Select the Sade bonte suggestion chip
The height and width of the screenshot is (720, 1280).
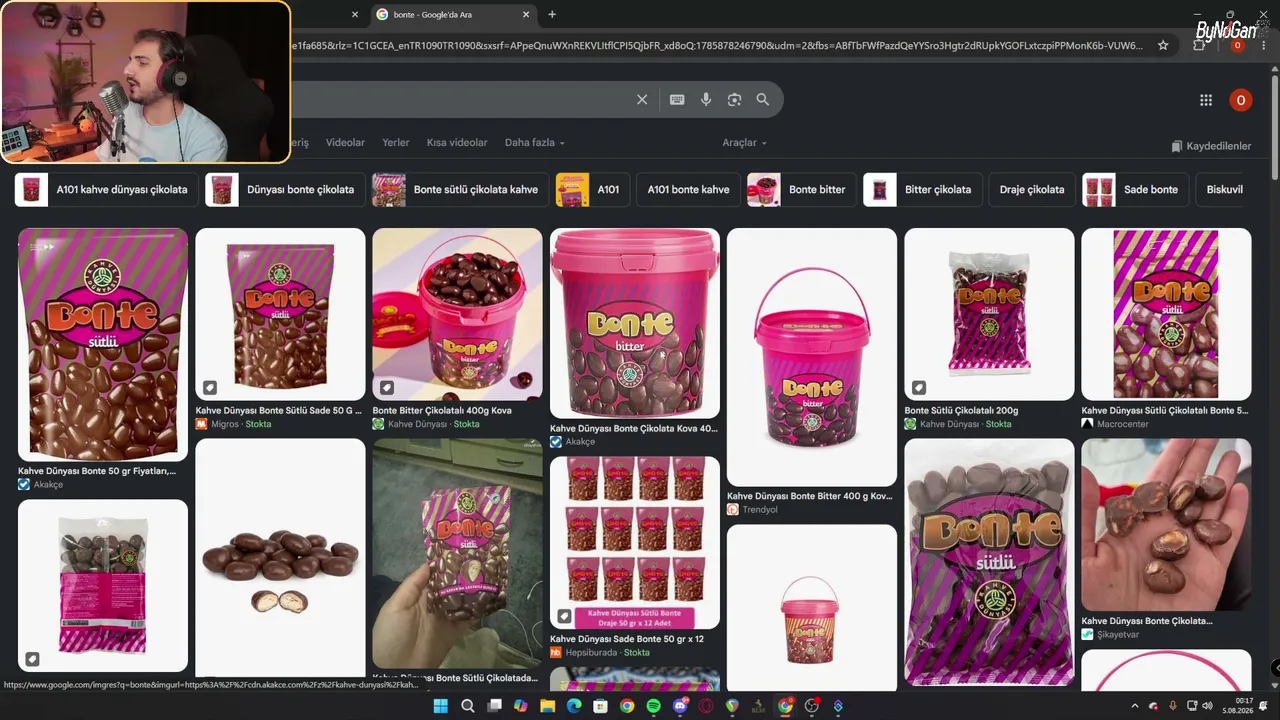point(1134,190)
